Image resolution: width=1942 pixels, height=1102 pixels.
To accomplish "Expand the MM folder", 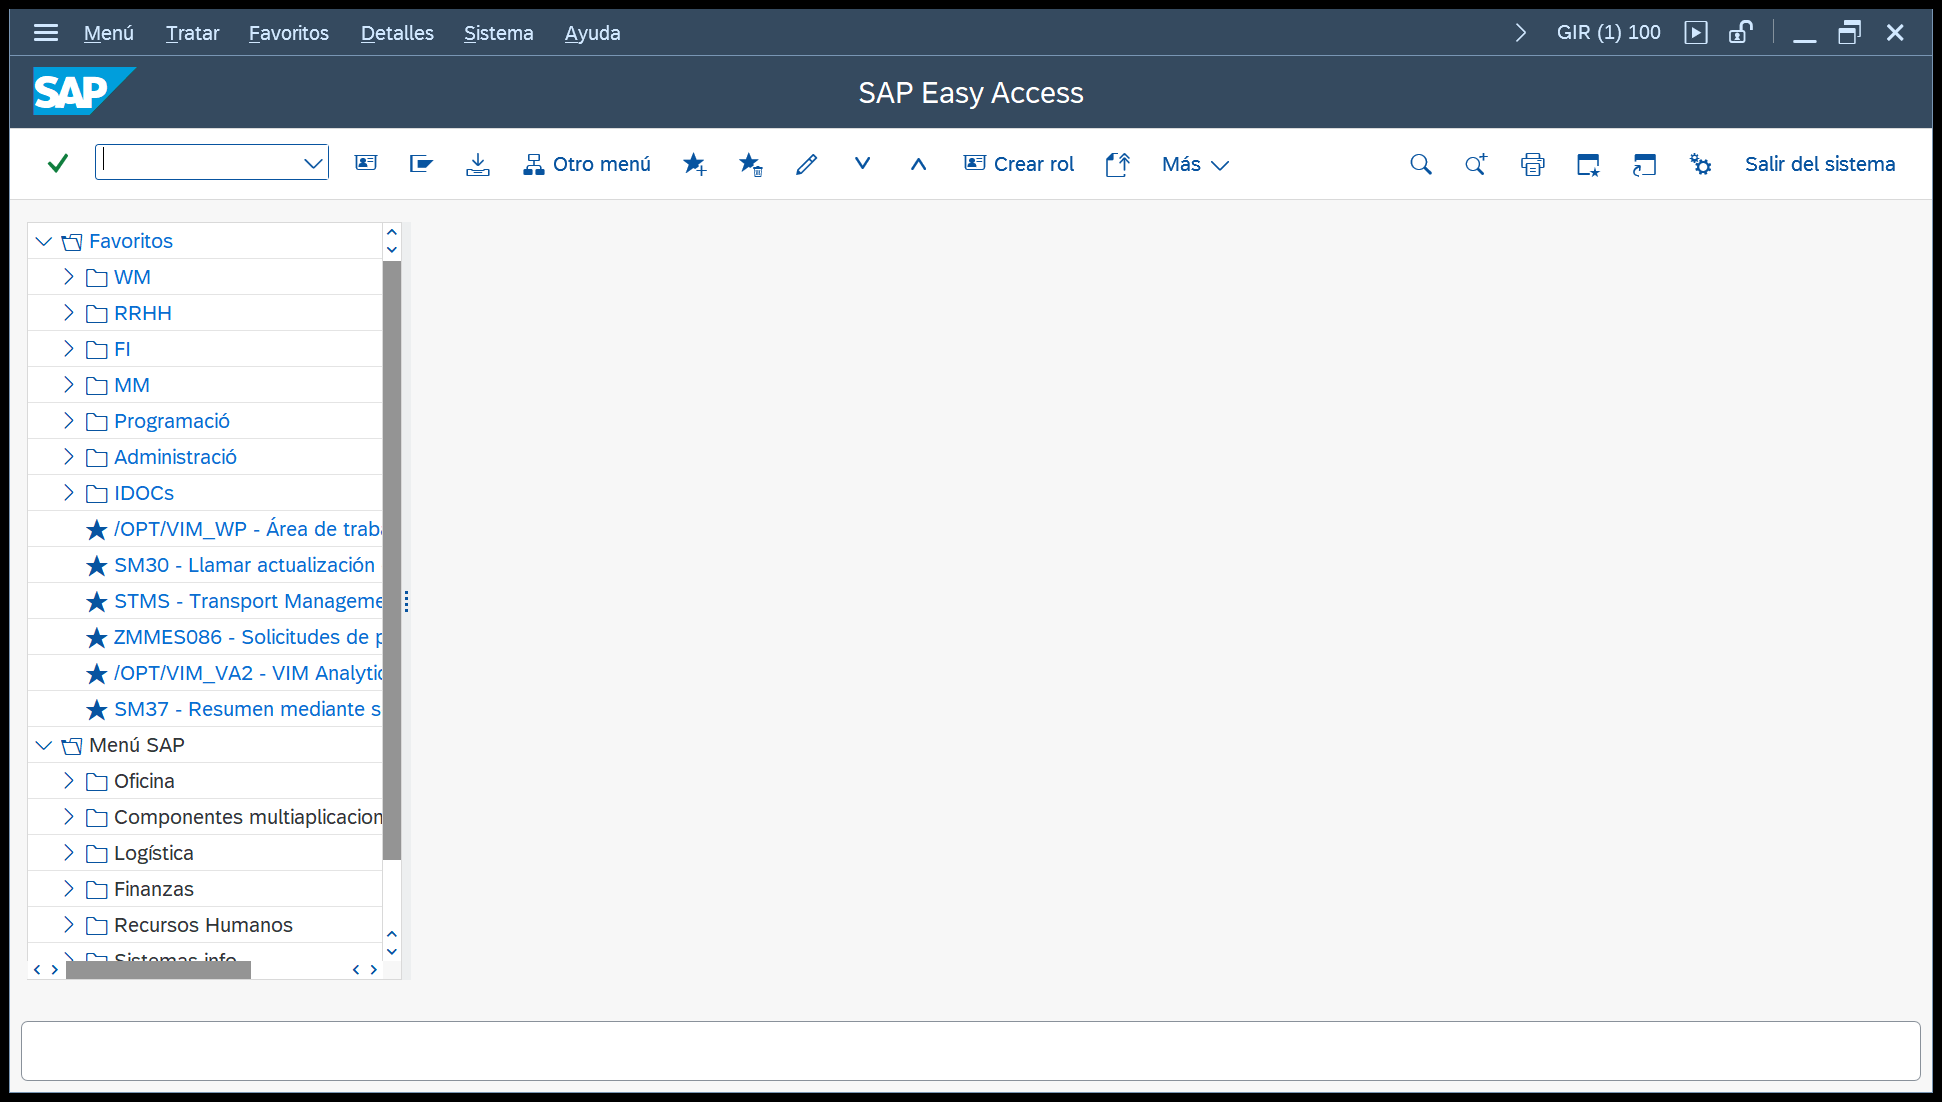I will pos(68,385).
